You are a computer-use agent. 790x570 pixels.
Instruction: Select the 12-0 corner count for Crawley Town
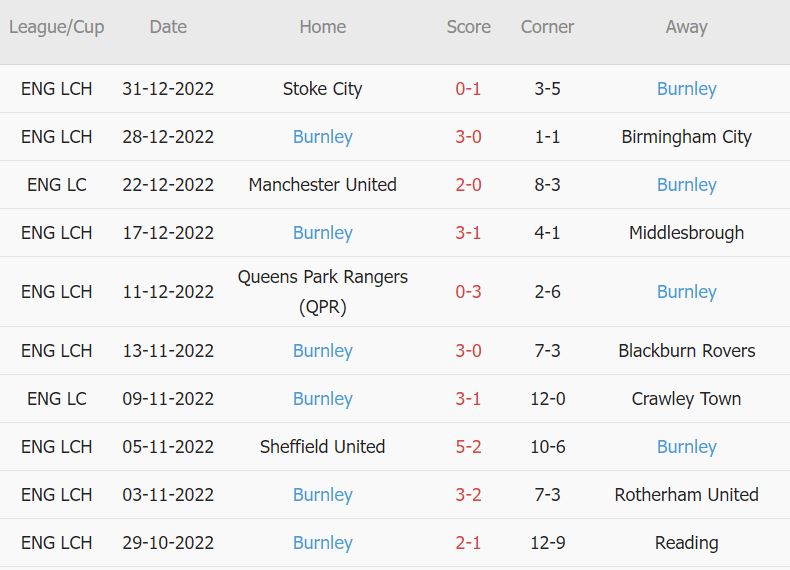(x=547, y=399)
